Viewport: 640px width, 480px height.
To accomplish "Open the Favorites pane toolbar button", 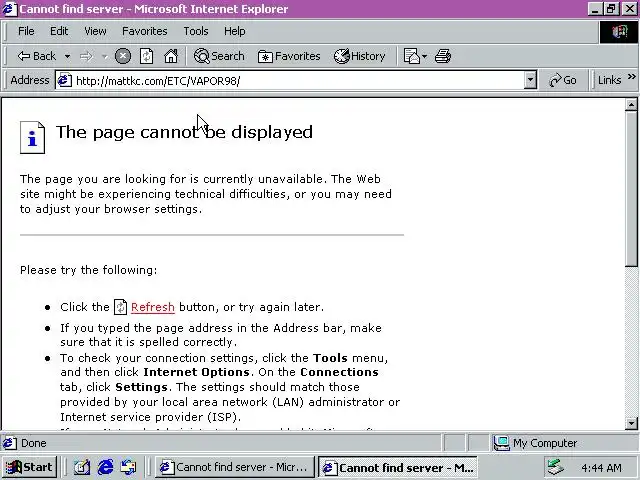I will coord(289,56).
